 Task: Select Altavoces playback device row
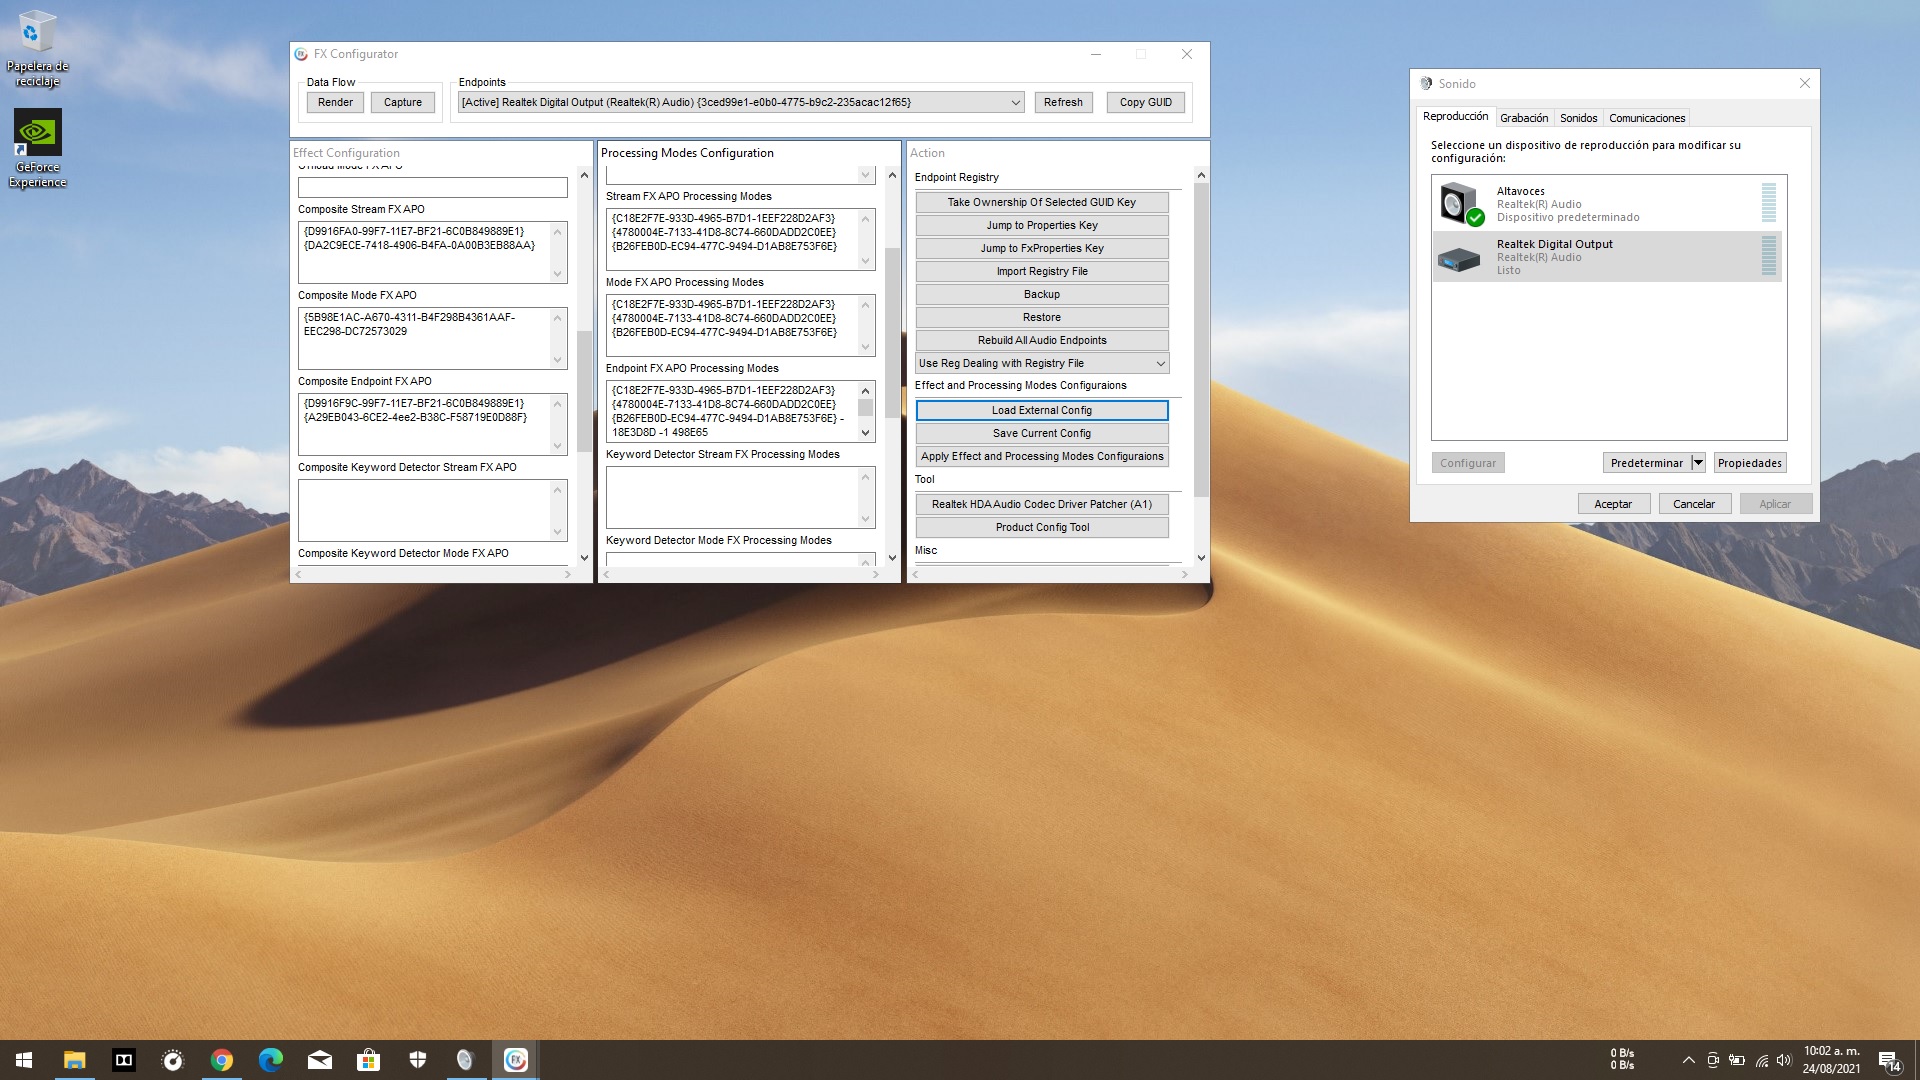tap(1608, 204)
